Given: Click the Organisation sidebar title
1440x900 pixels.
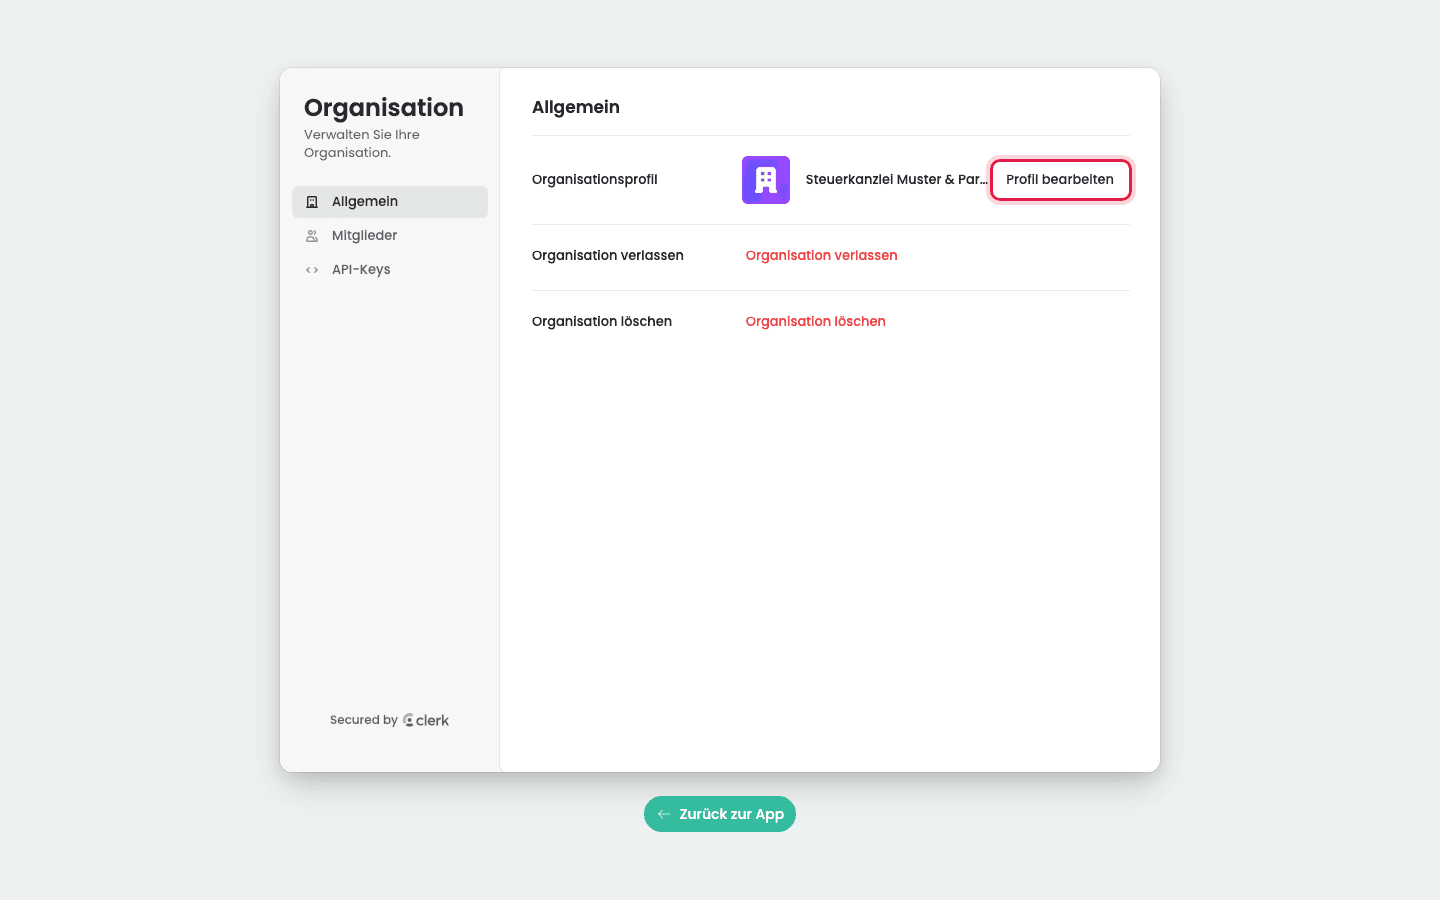Looking at the screenshot, I should (384, 108).
